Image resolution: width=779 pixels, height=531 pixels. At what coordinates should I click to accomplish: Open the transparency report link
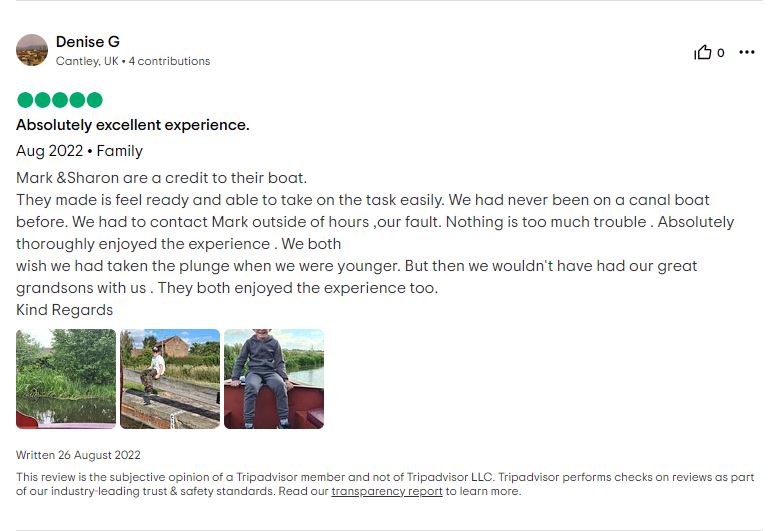(387, 491)
